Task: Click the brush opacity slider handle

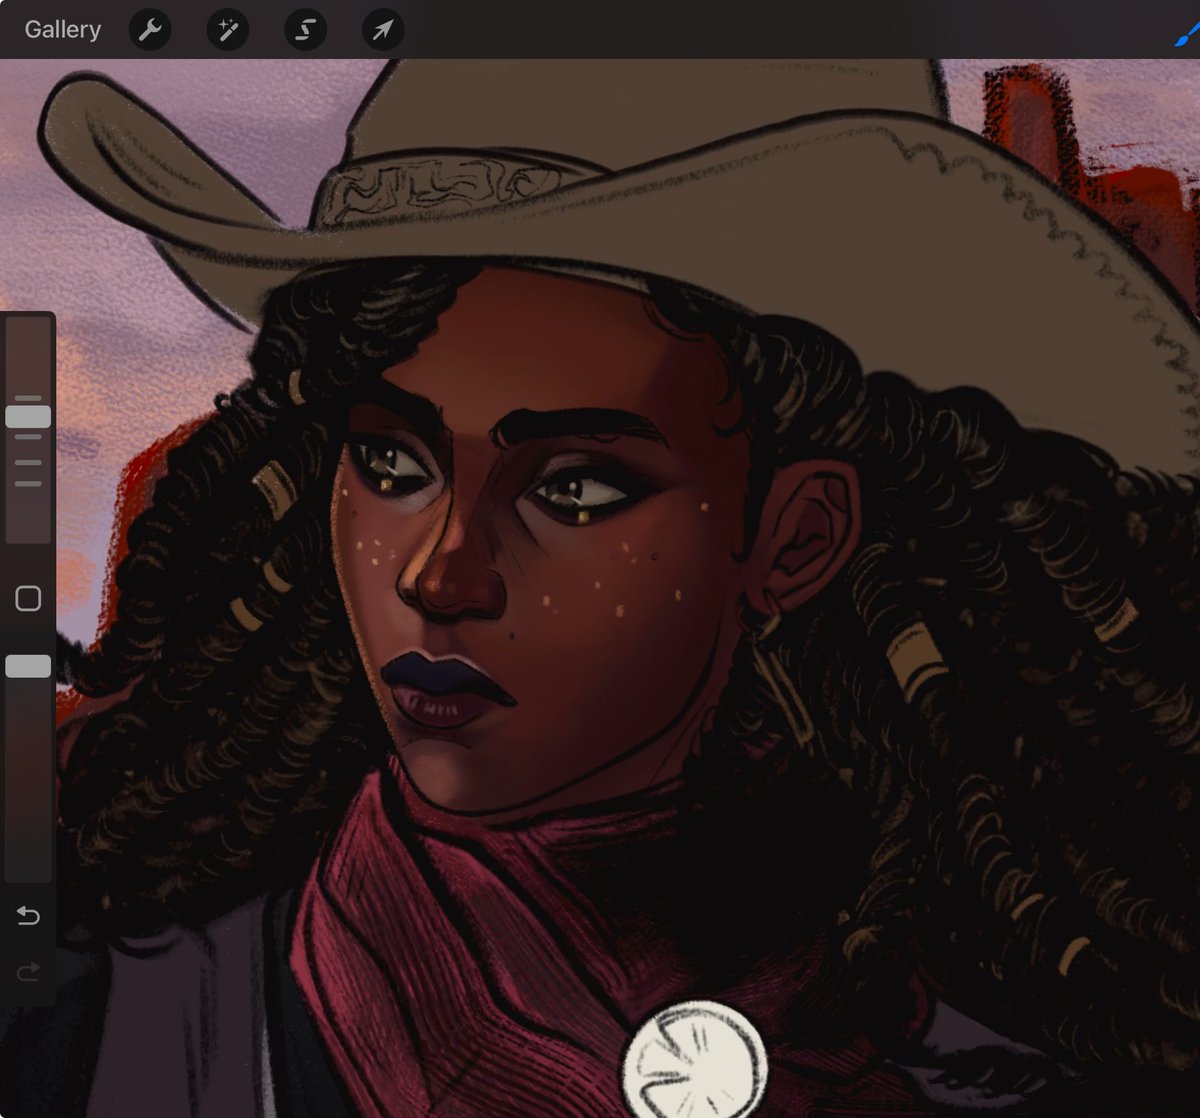Action: click(x=28, y=666)
